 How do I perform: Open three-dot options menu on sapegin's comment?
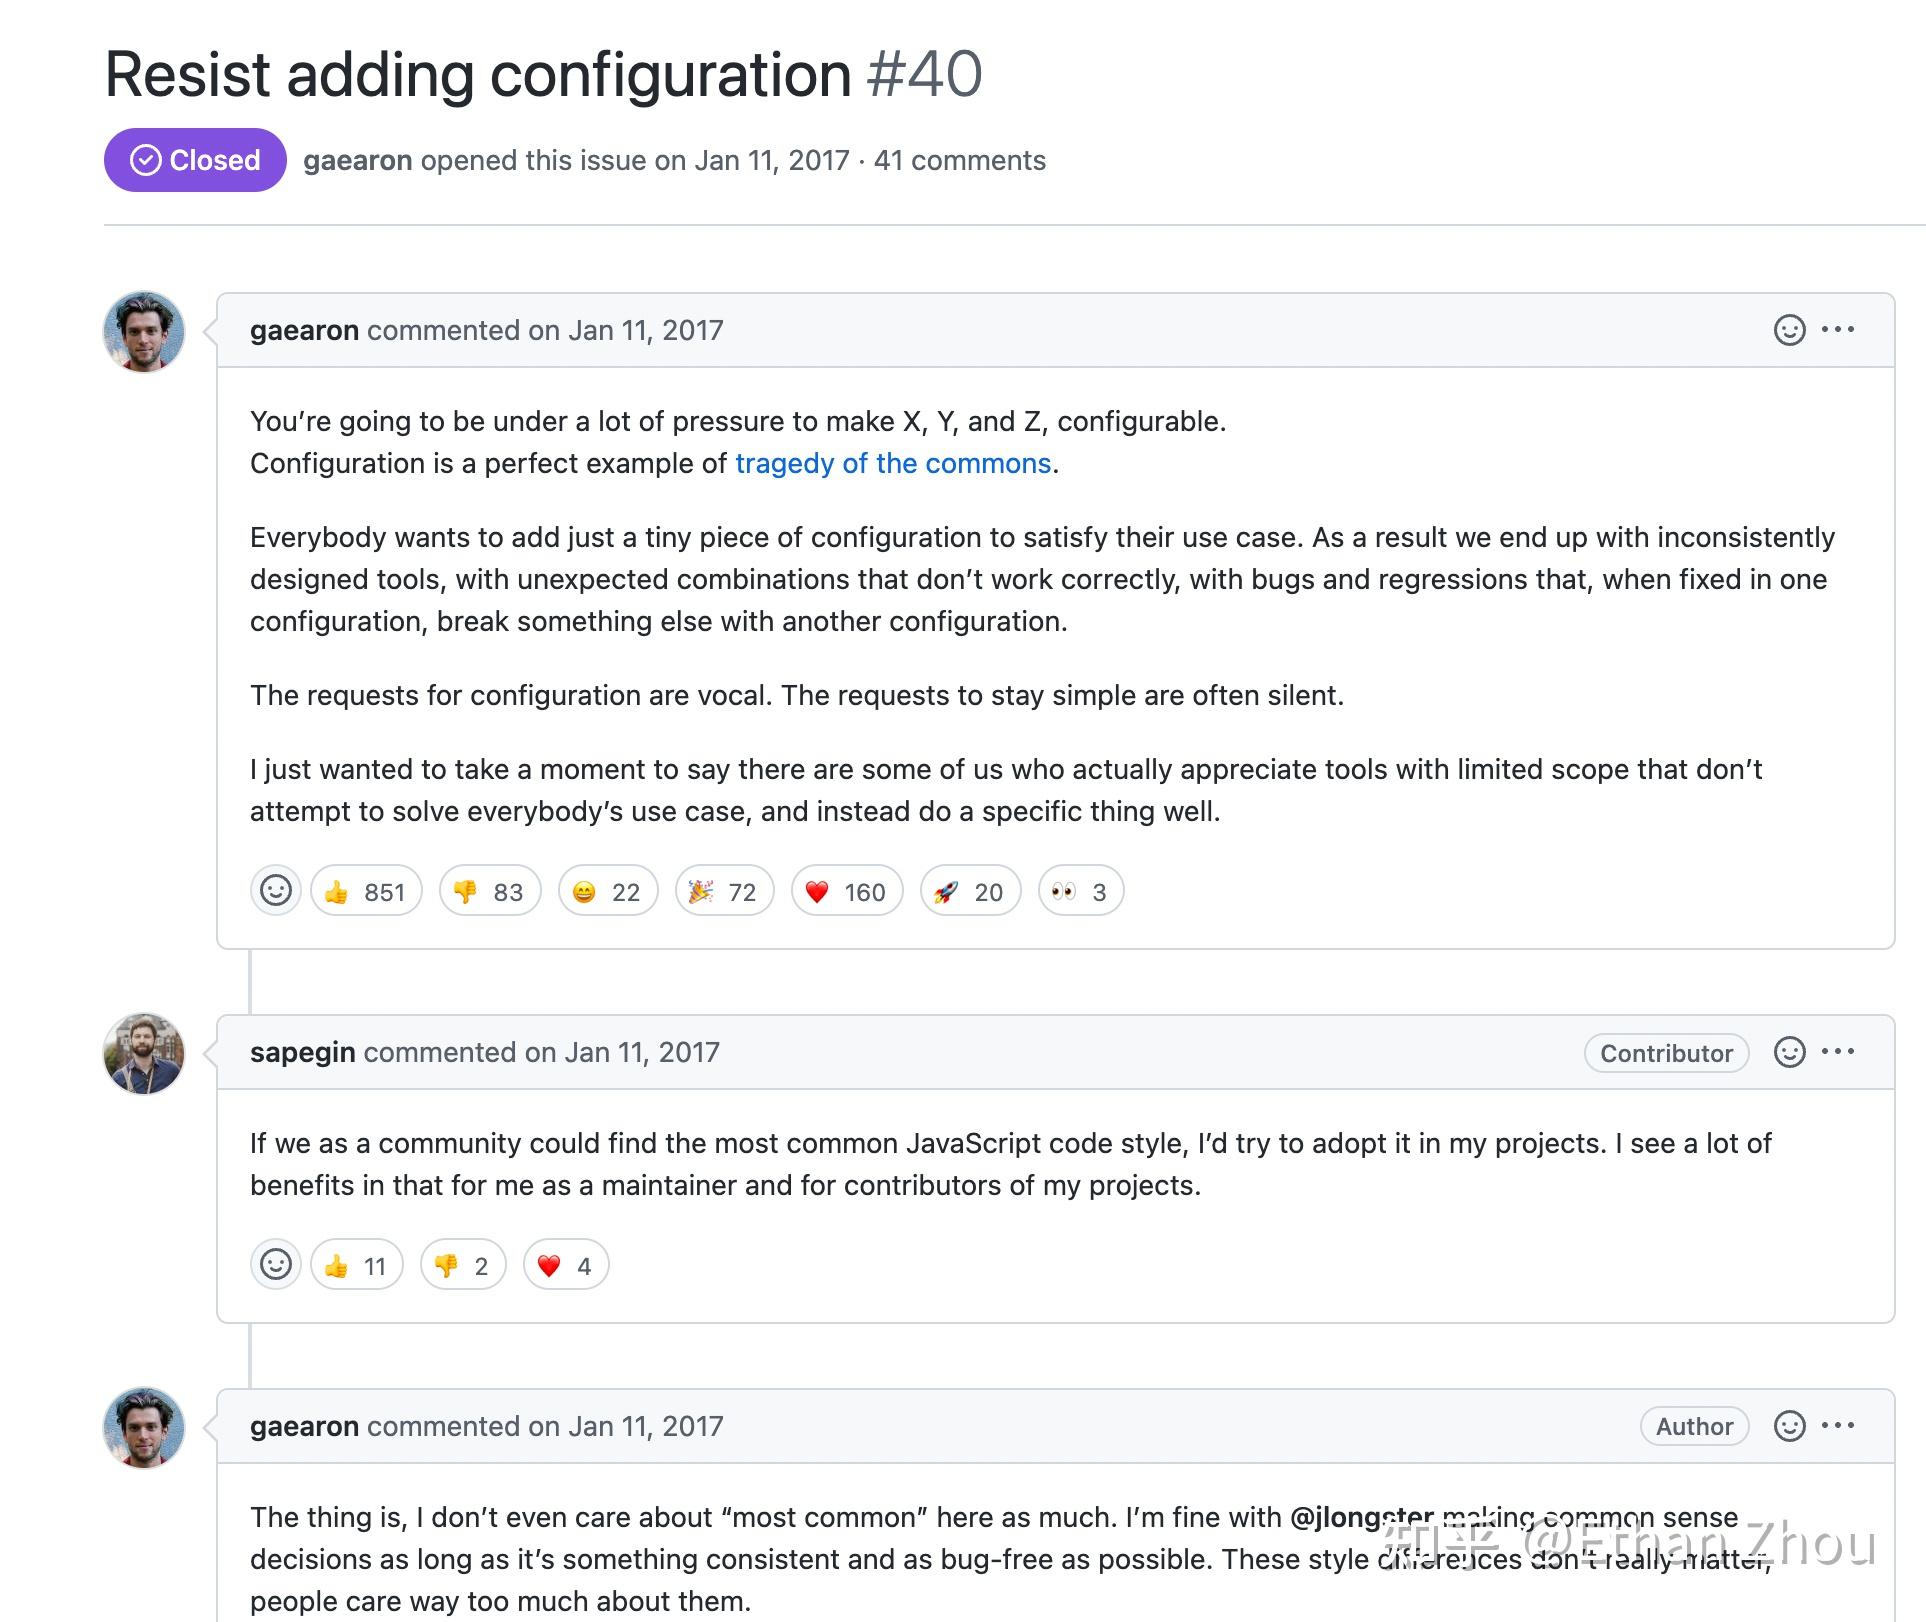coord(1838,1051)
